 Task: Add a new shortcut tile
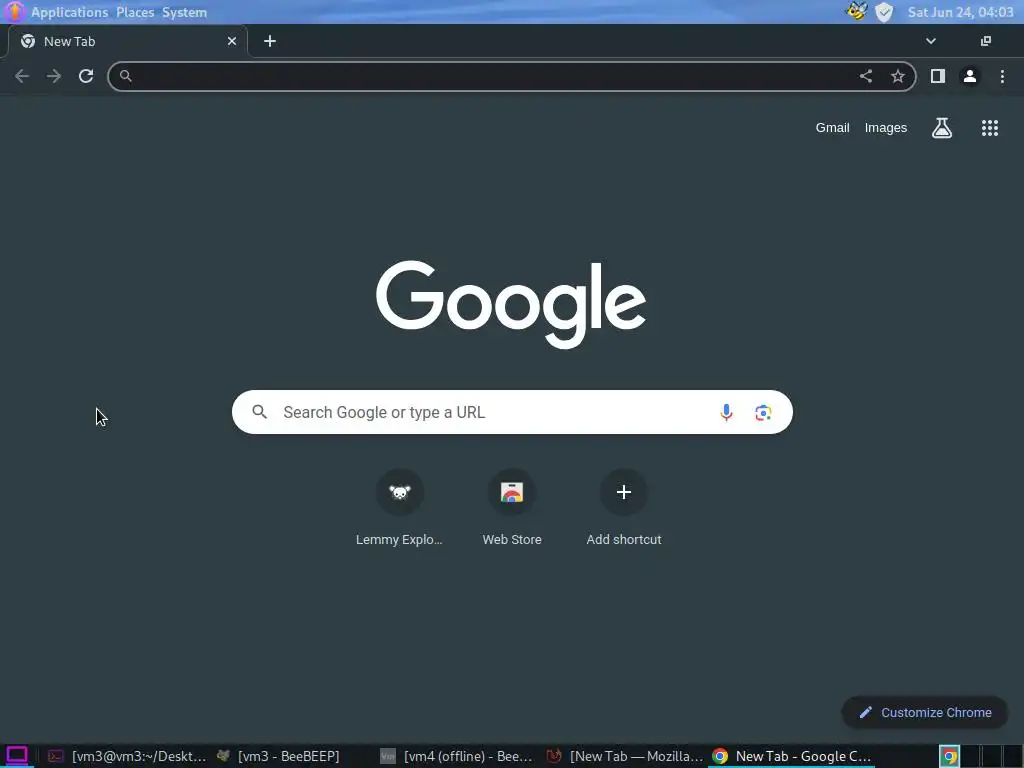tap(624, 508)
